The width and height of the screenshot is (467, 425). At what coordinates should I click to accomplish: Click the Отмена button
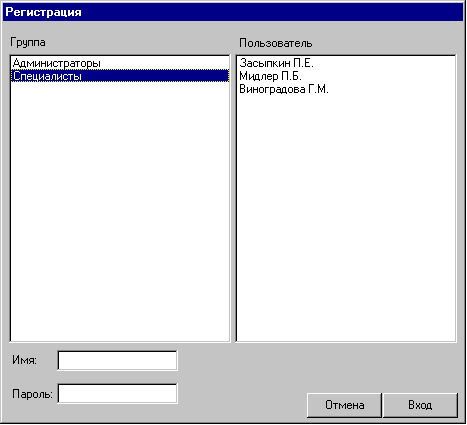click(x=344, y=405)
